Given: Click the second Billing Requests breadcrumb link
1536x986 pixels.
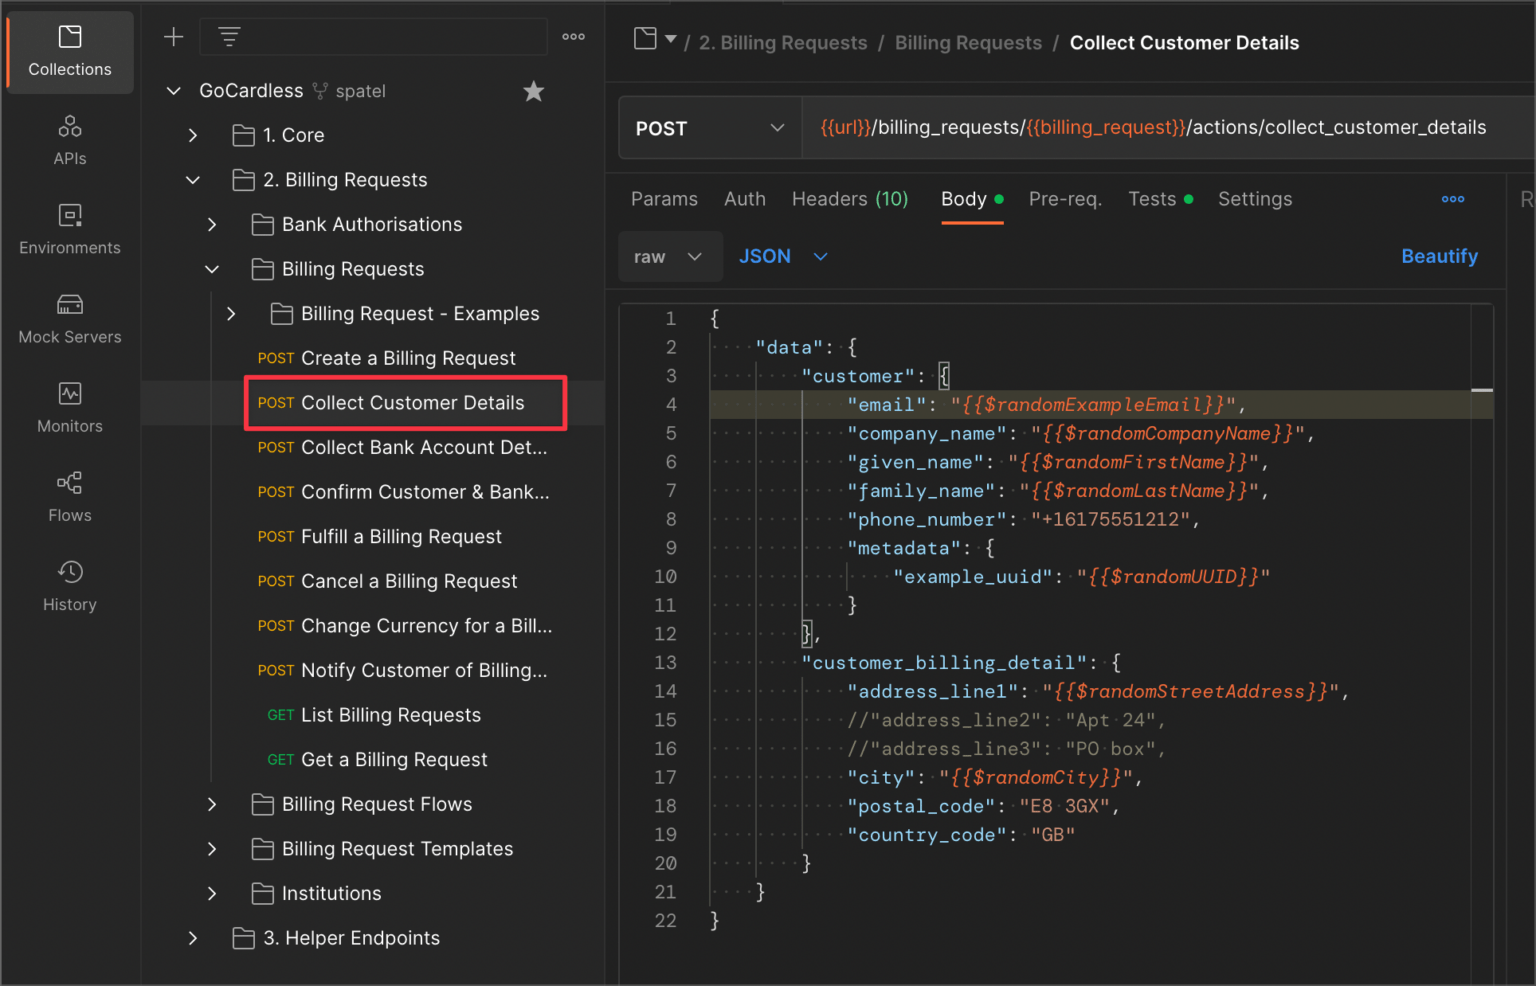Looking at the screenshot, I should pyautogui.click(x=968, y=43).
